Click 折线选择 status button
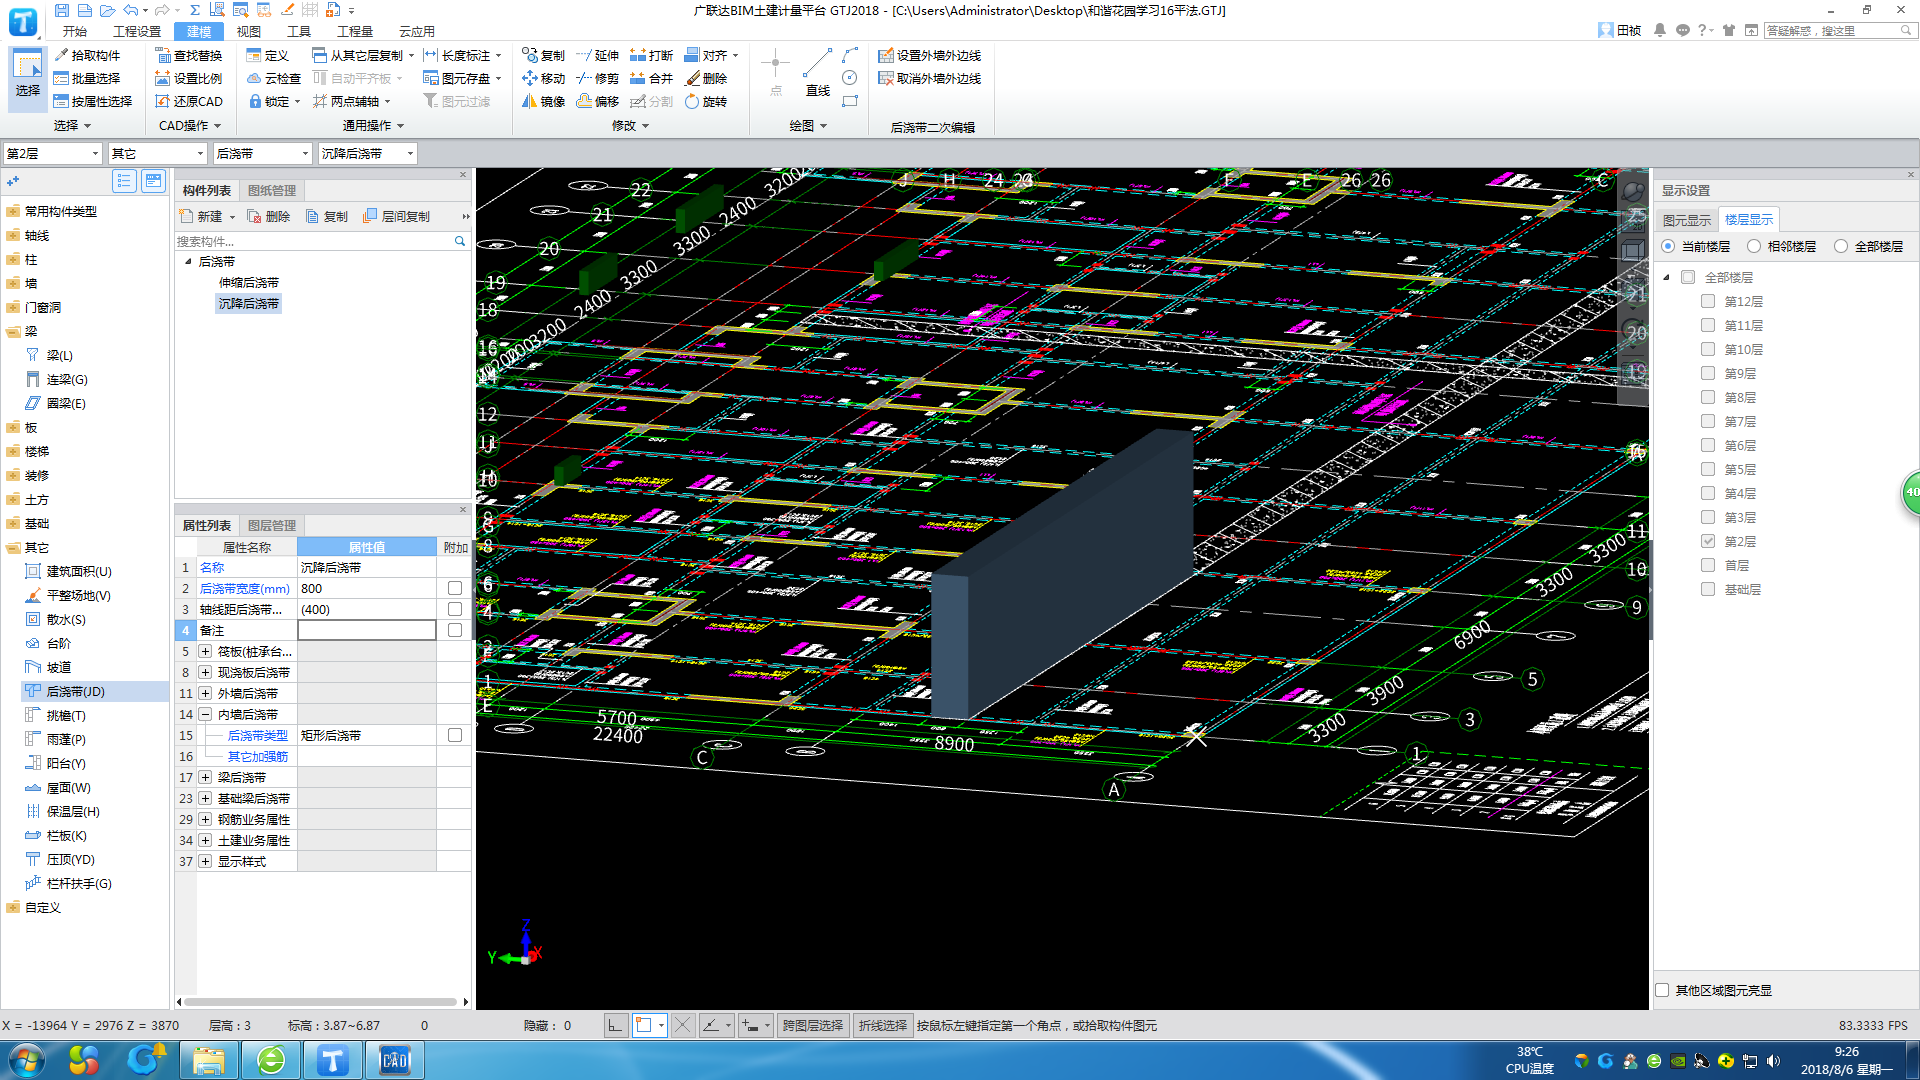 point(883,1025)
